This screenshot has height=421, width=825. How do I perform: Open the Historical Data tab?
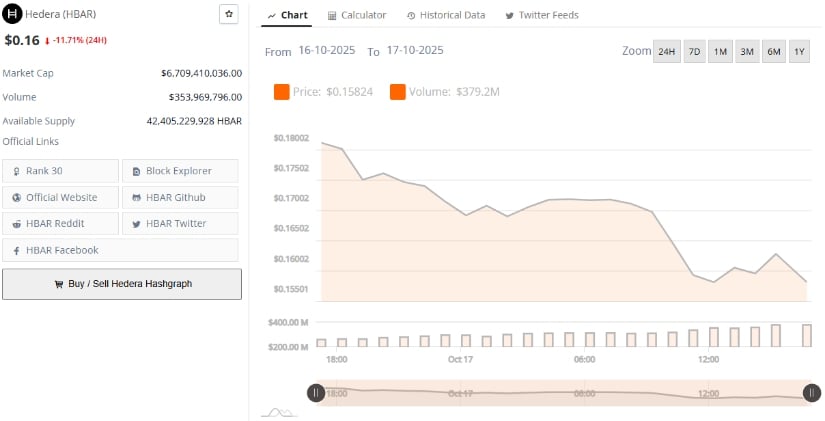pyautogui.click(x=446, y=15)
